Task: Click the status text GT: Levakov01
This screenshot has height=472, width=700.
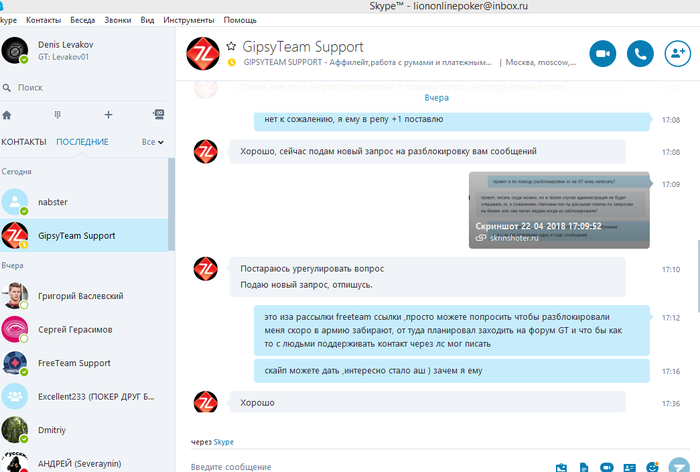Action: 63,57
